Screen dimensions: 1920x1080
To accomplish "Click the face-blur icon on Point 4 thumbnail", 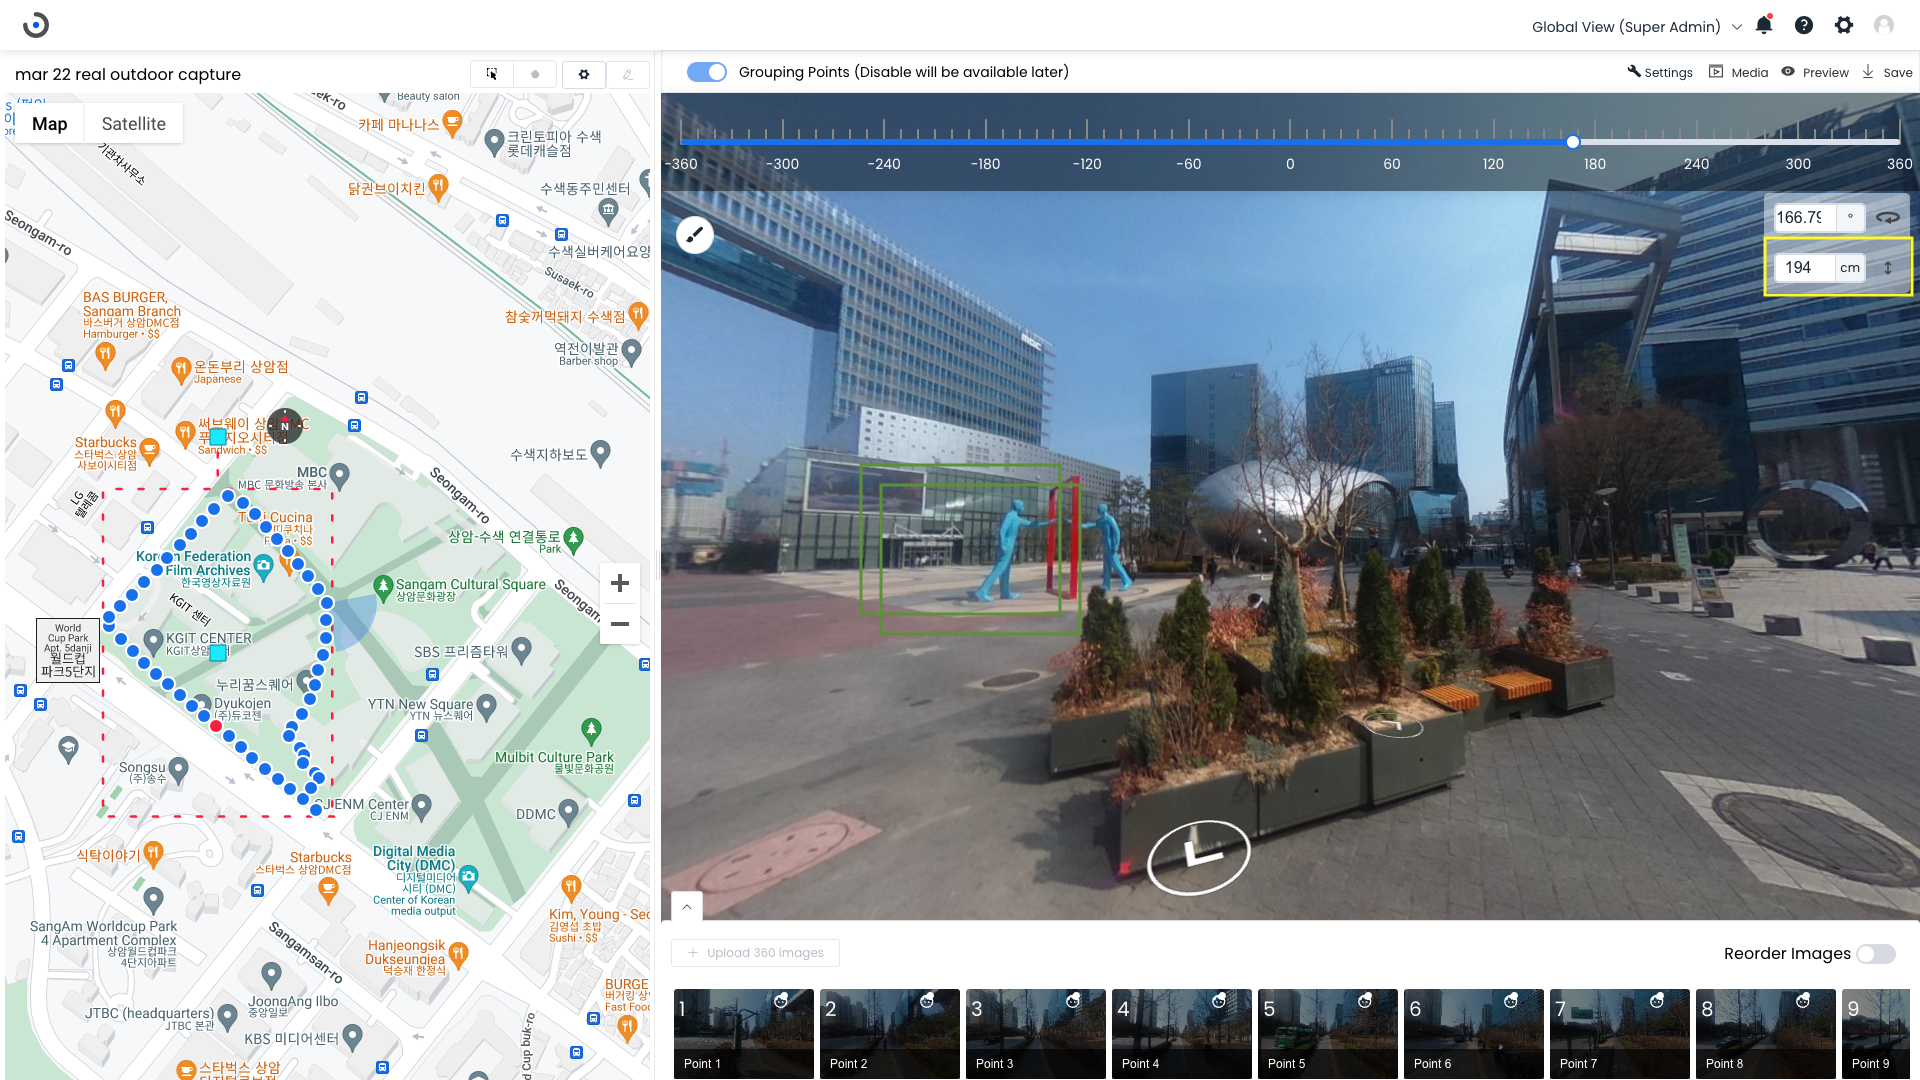I will coord(1220,1001).
